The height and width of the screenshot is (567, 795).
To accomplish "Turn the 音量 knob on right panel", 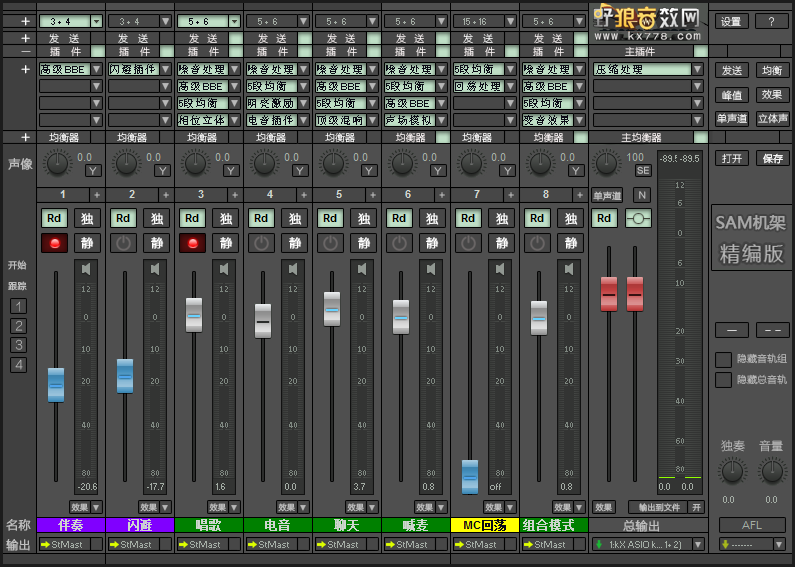I will click(x=772, y=472).
